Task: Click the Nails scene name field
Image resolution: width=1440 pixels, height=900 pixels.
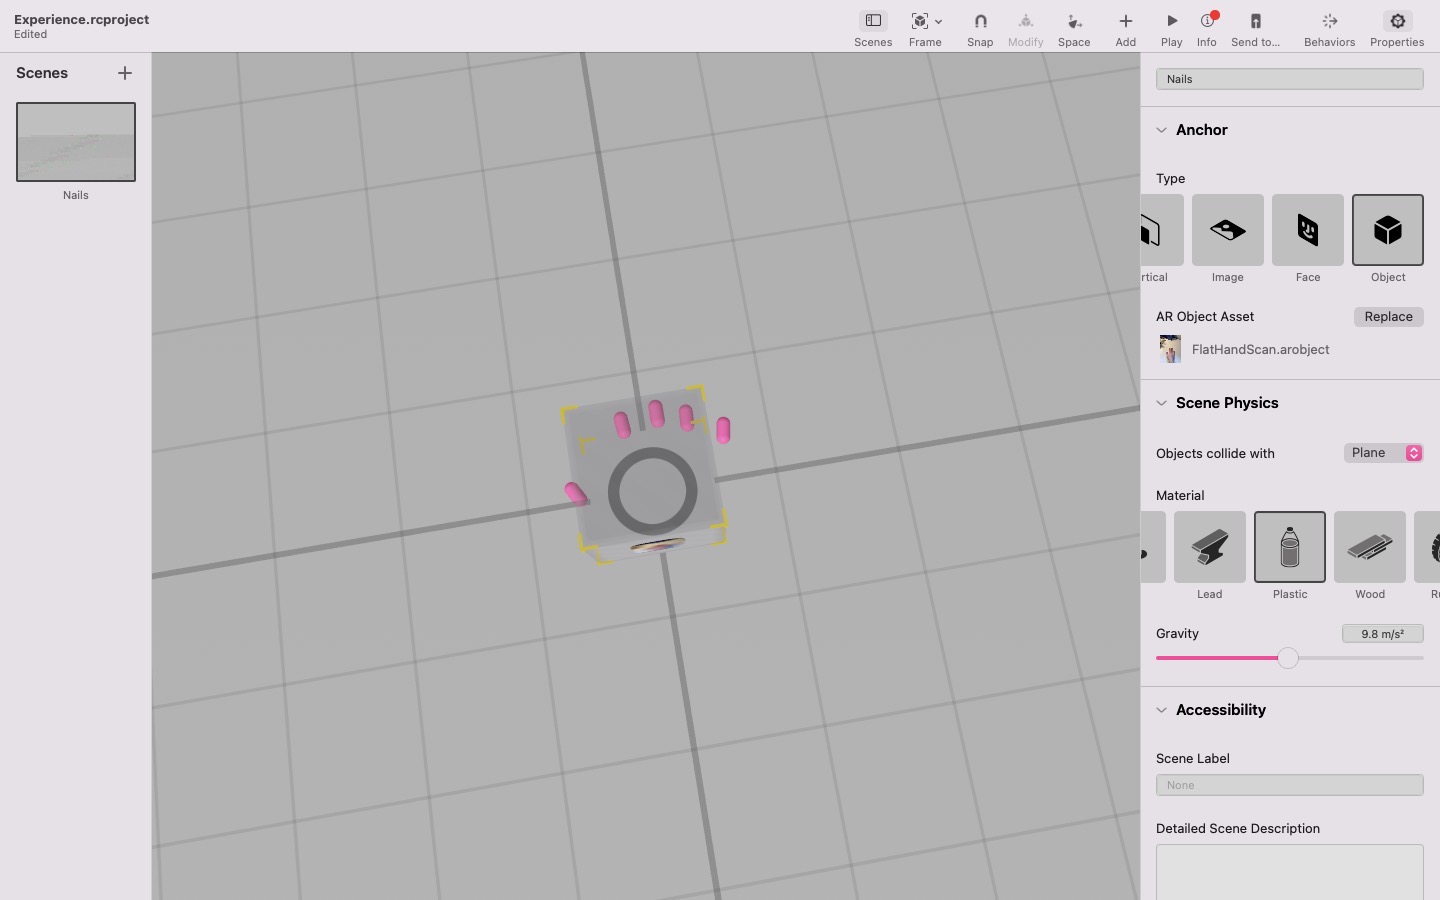Action: point(1290,79)
